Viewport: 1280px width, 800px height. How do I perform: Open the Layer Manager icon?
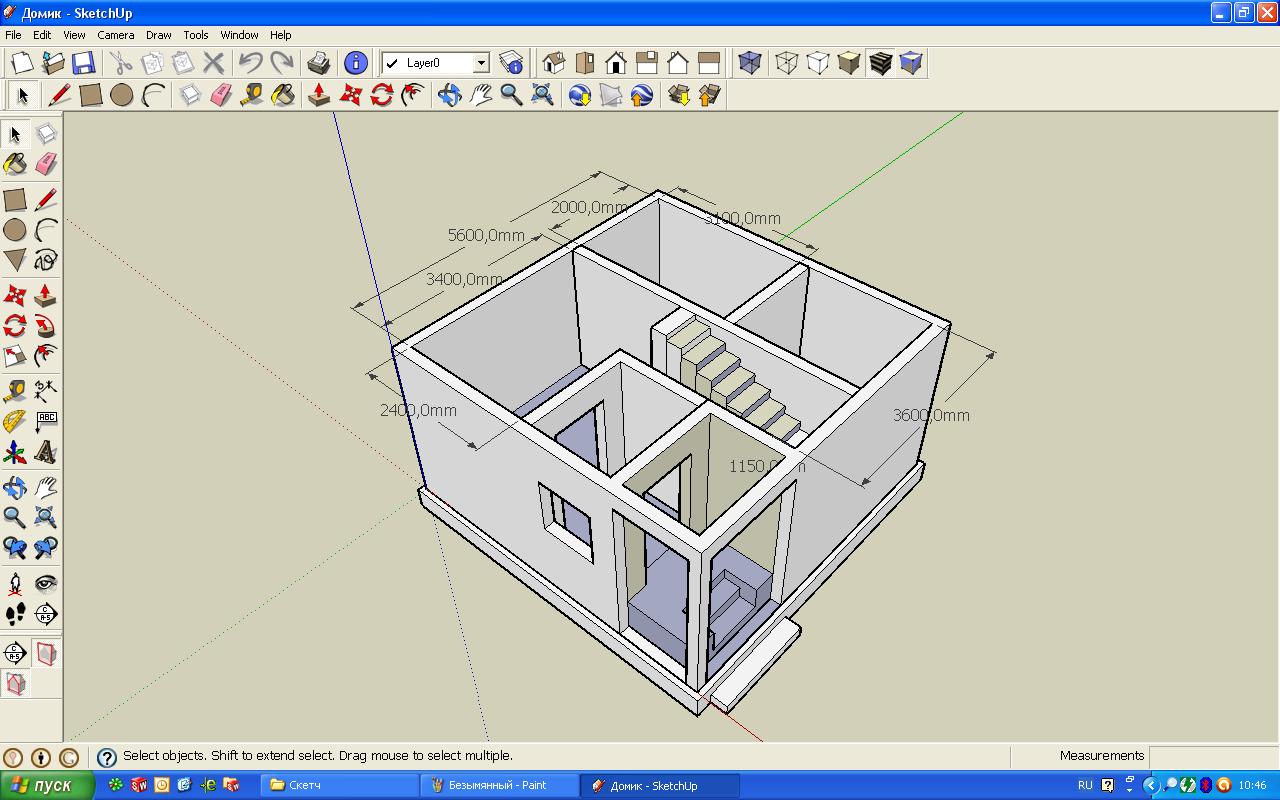(511, 63)
